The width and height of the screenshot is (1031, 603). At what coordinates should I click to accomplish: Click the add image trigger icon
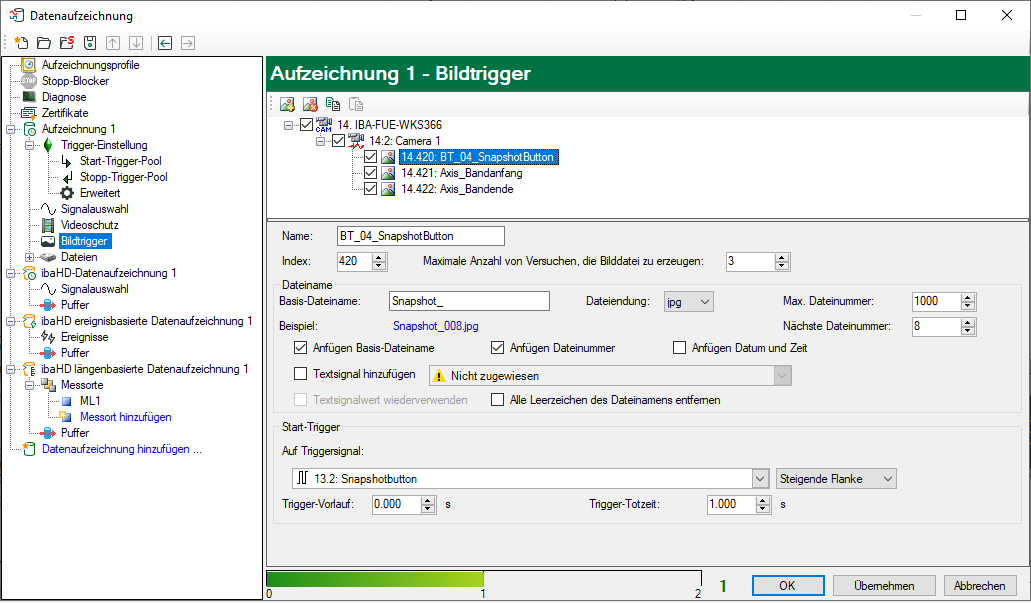[x=287, y=104]
